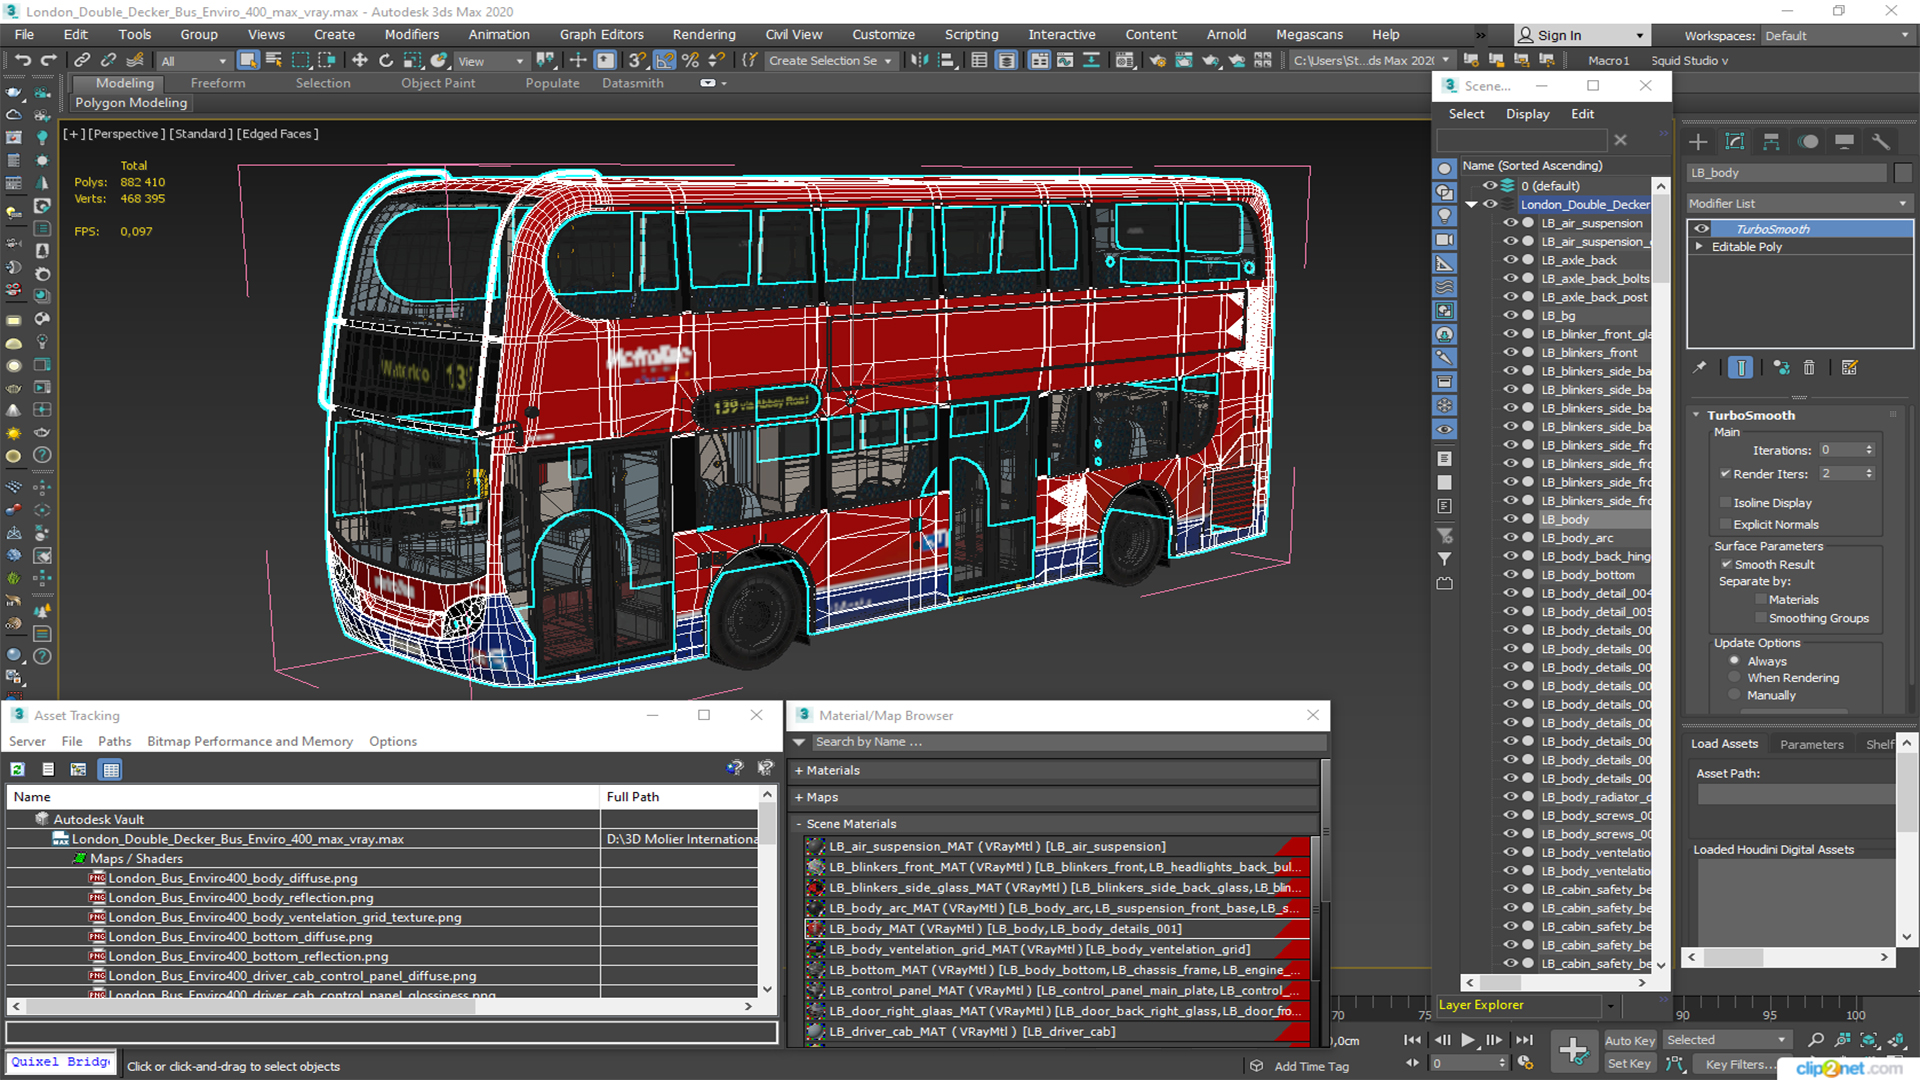
Task: Open the Create command panel tab
Action: (1698, 142)
